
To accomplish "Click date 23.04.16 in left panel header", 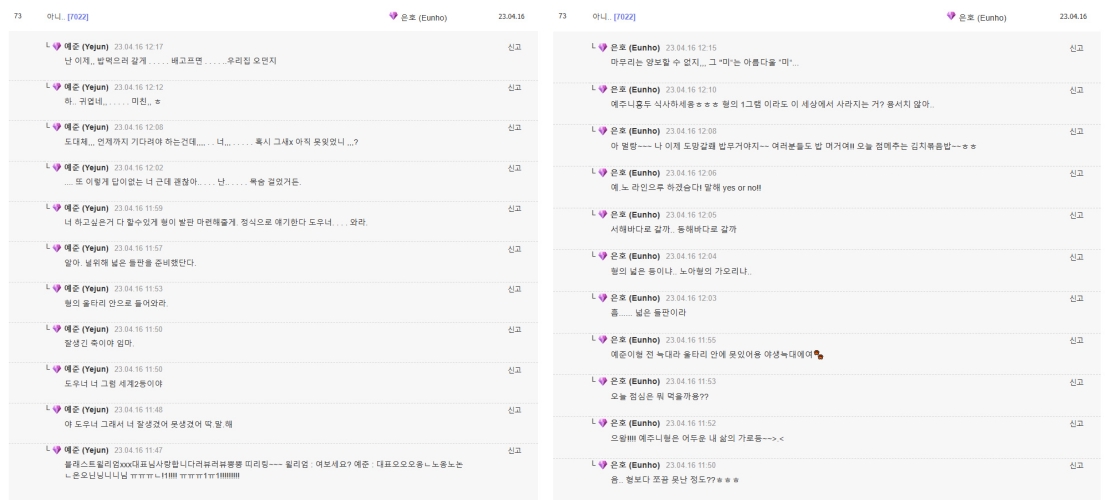I will point(511,16).
